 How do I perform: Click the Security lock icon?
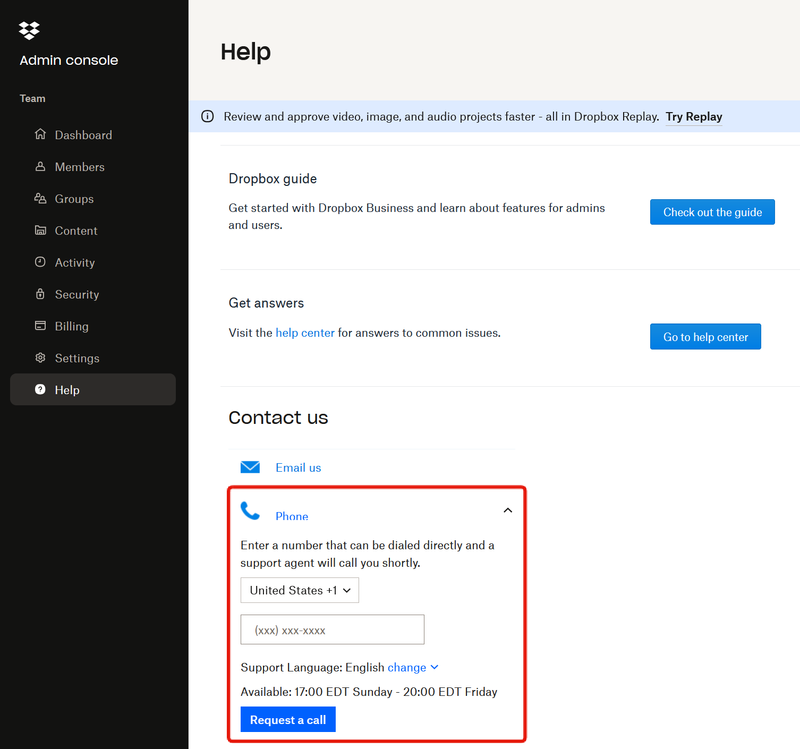[x=40, y=294]
